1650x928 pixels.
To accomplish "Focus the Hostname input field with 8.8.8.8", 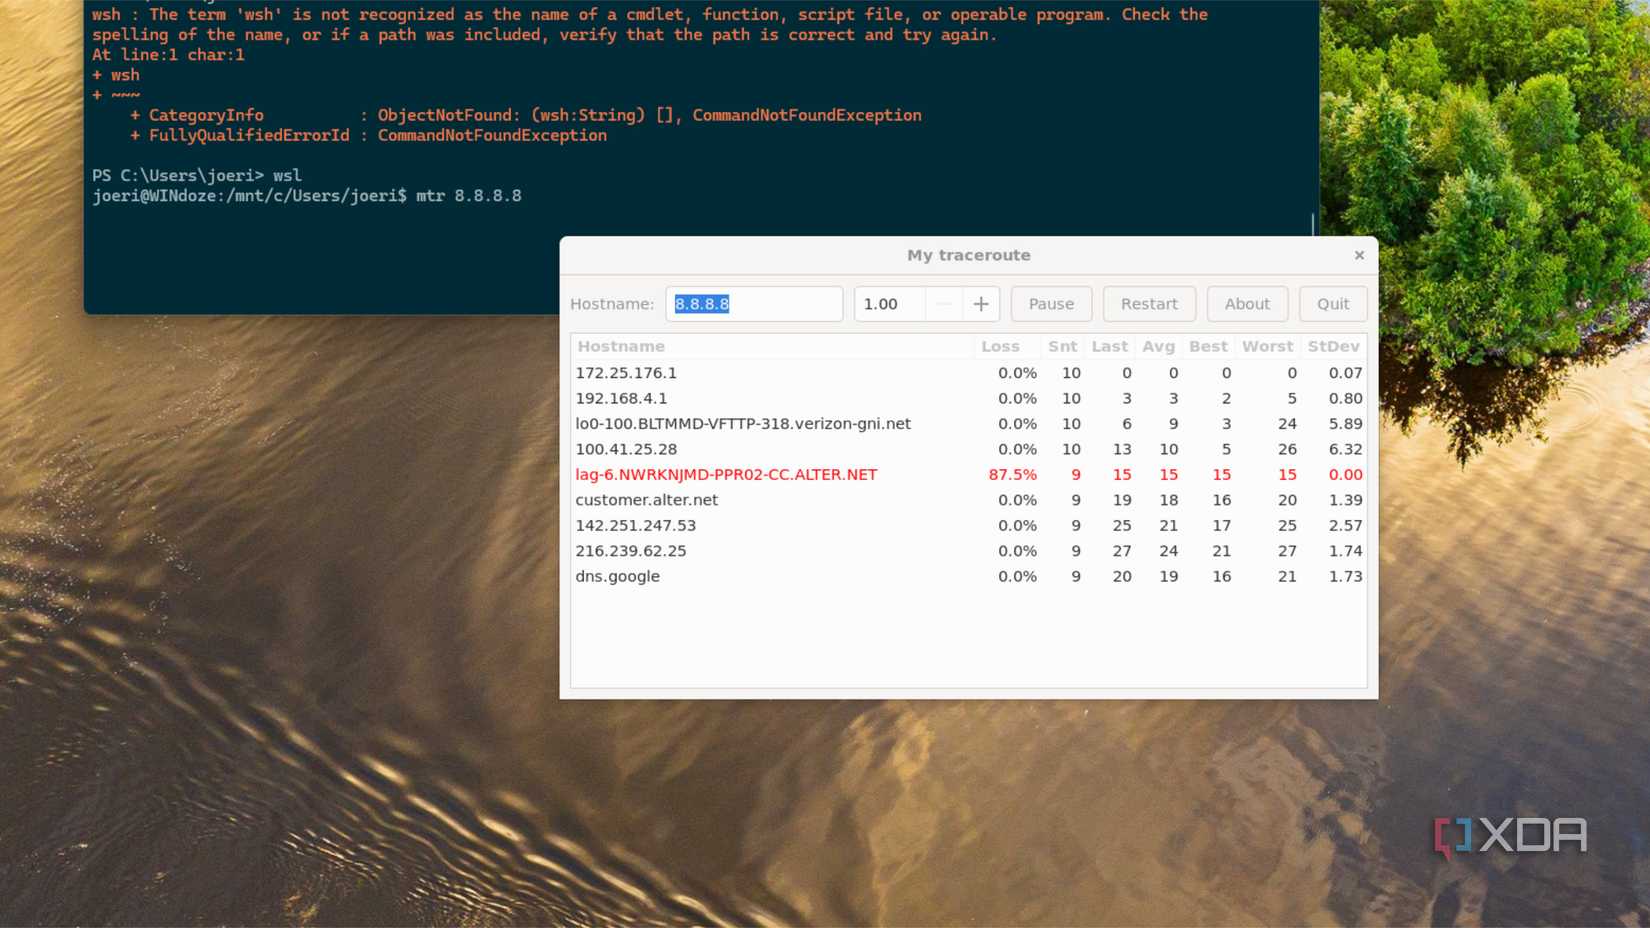I will pos(754,304).
